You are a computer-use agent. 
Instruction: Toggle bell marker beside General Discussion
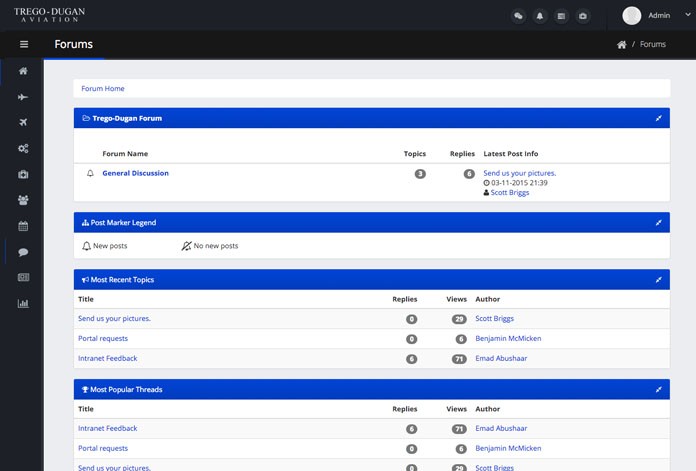tap(90, 173)
